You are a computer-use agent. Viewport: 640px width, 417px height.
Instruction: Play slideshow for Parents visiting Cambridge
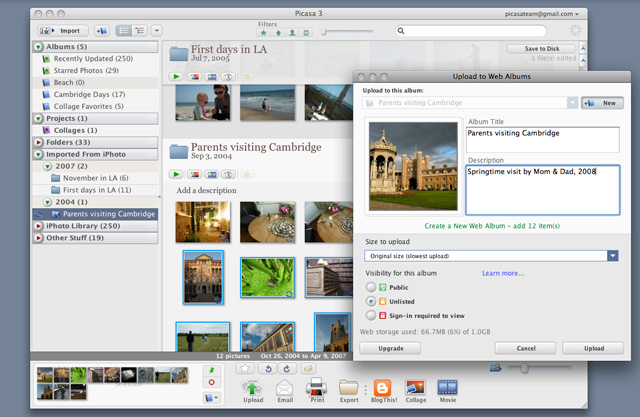(176, 175)
